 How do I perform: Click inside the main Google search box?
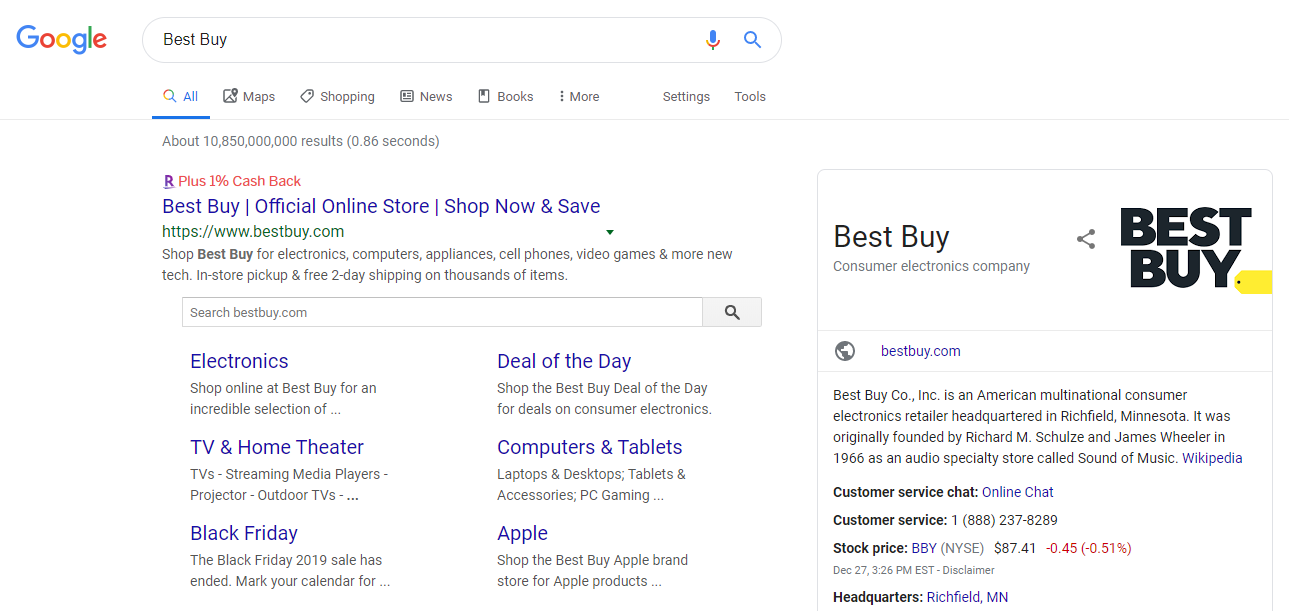click(400, 39)
